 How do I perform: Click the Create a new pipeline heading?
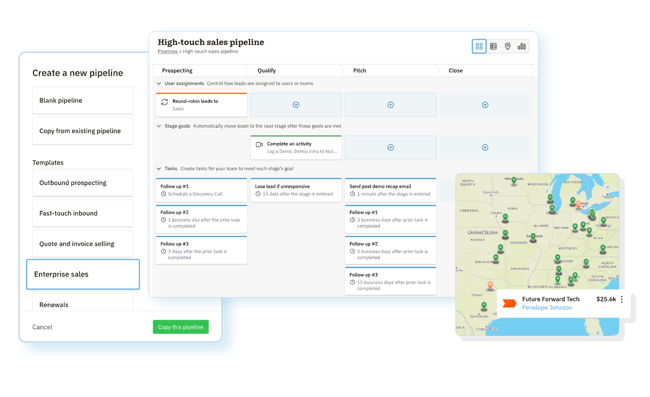coord(78,73)
